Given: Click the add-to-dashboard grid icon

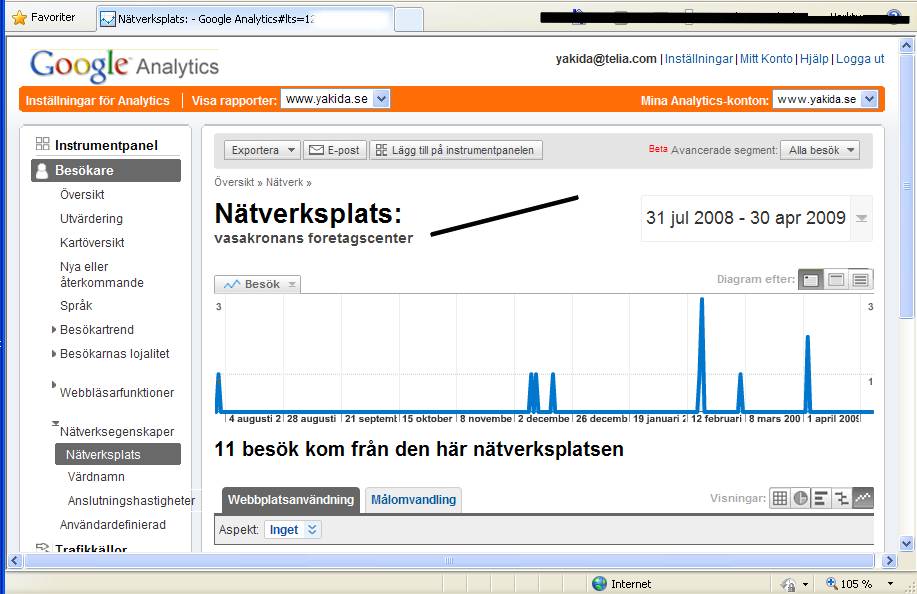Looking at the screenshot, I should pos(381,150).
